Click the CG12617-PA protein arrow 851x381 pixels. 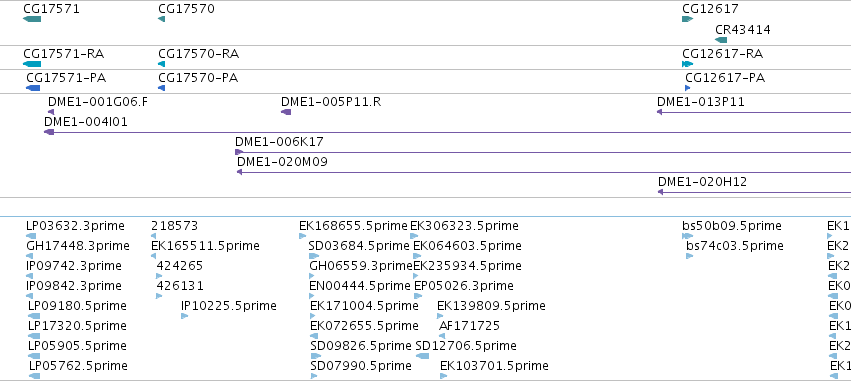point(688,88)
